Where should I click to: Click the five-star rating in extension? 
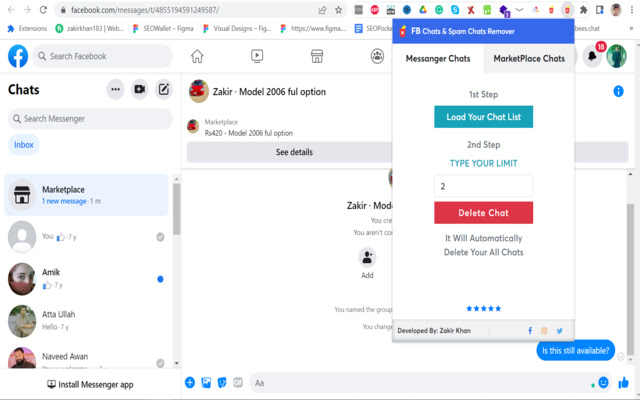[x=483, y=309]
